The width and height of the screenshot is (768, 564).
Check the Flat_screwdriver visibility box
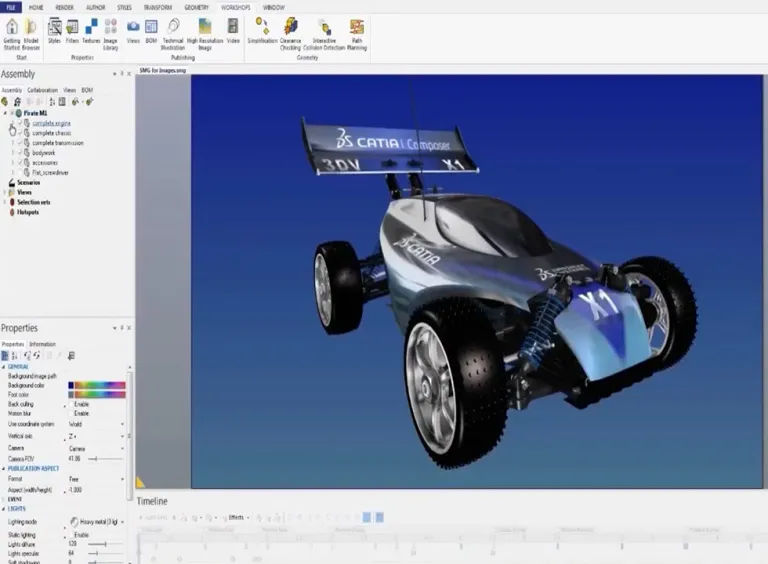[19, 172]
